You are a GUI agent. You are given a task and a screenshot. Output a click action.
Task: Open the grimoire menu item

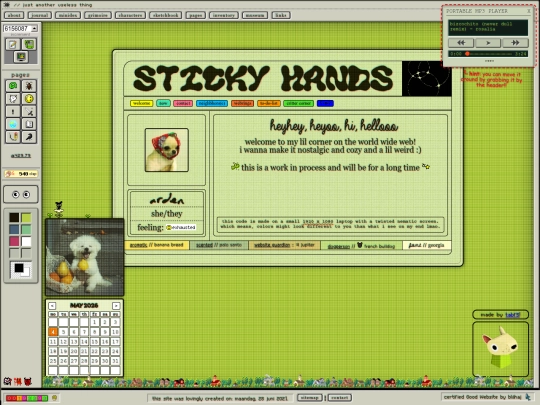(98, 15)
